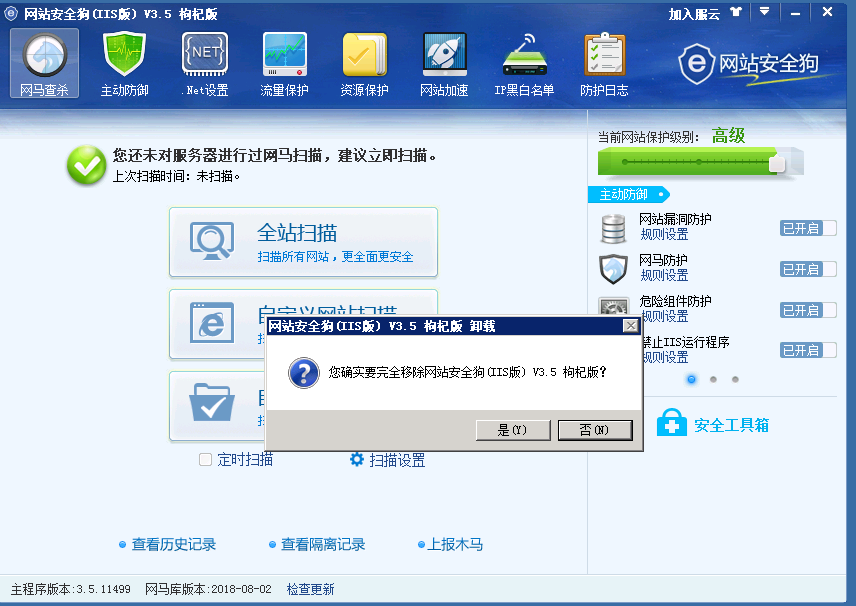Select the 主动防御 panel tab
Viewport: 856px width, 606px height.
point(628,194)
